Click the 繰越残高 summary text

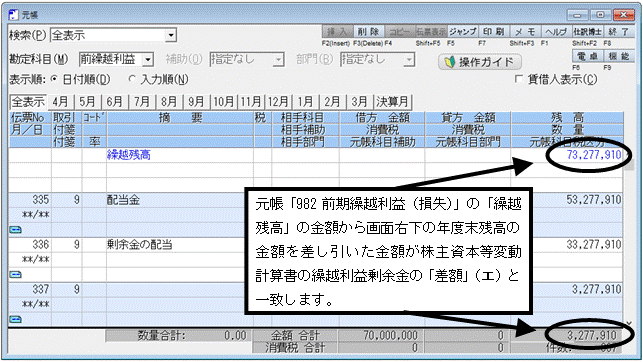(129, 155)
